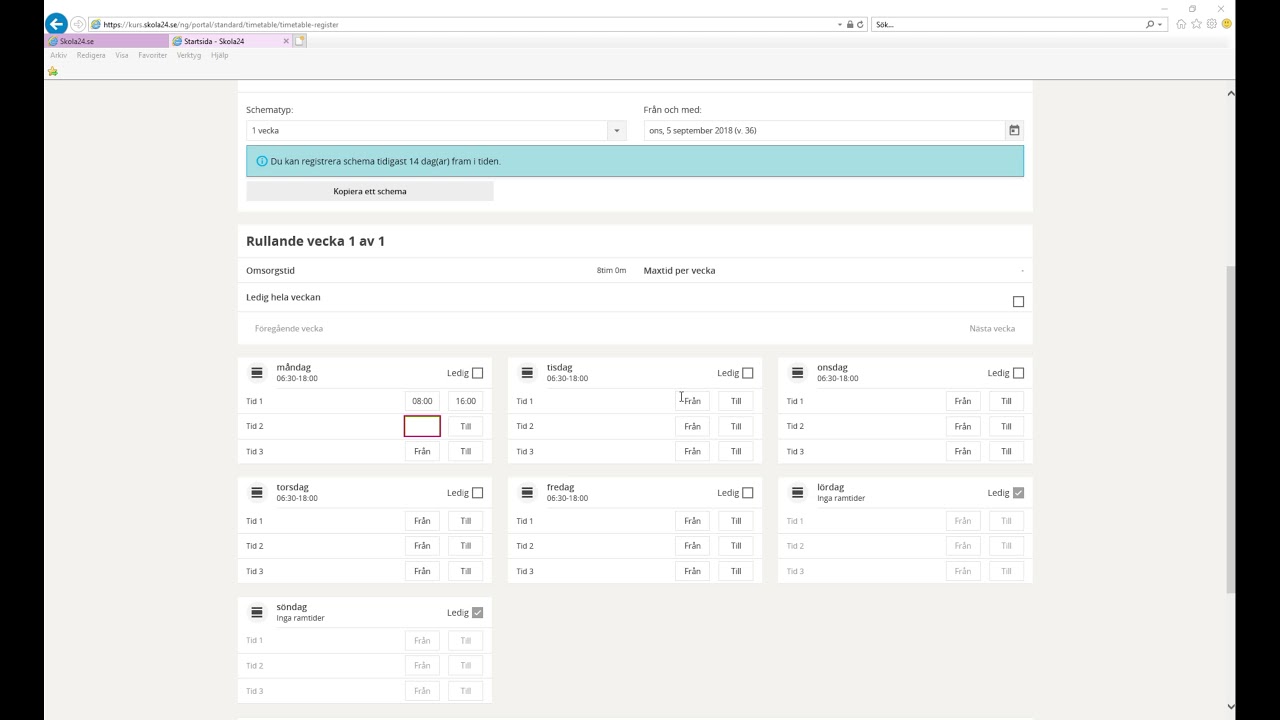
Task: Click the empty måndag Tid 2 Från field
Action: (x=422, y=426)
